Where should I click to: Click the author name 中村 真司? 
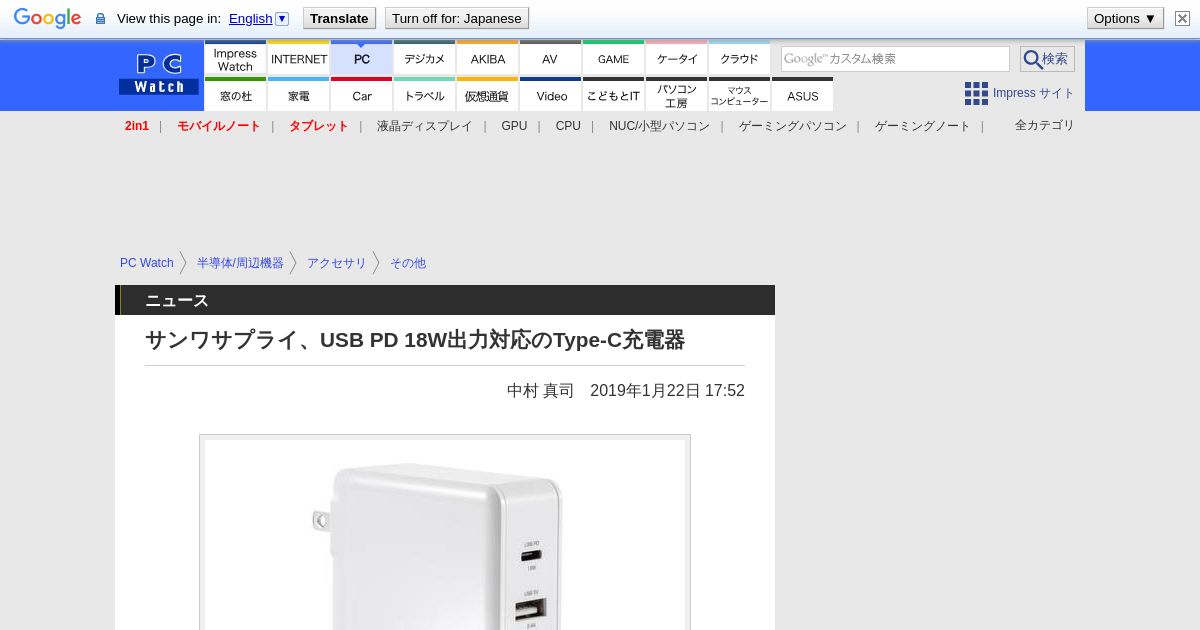coord(540,391)
